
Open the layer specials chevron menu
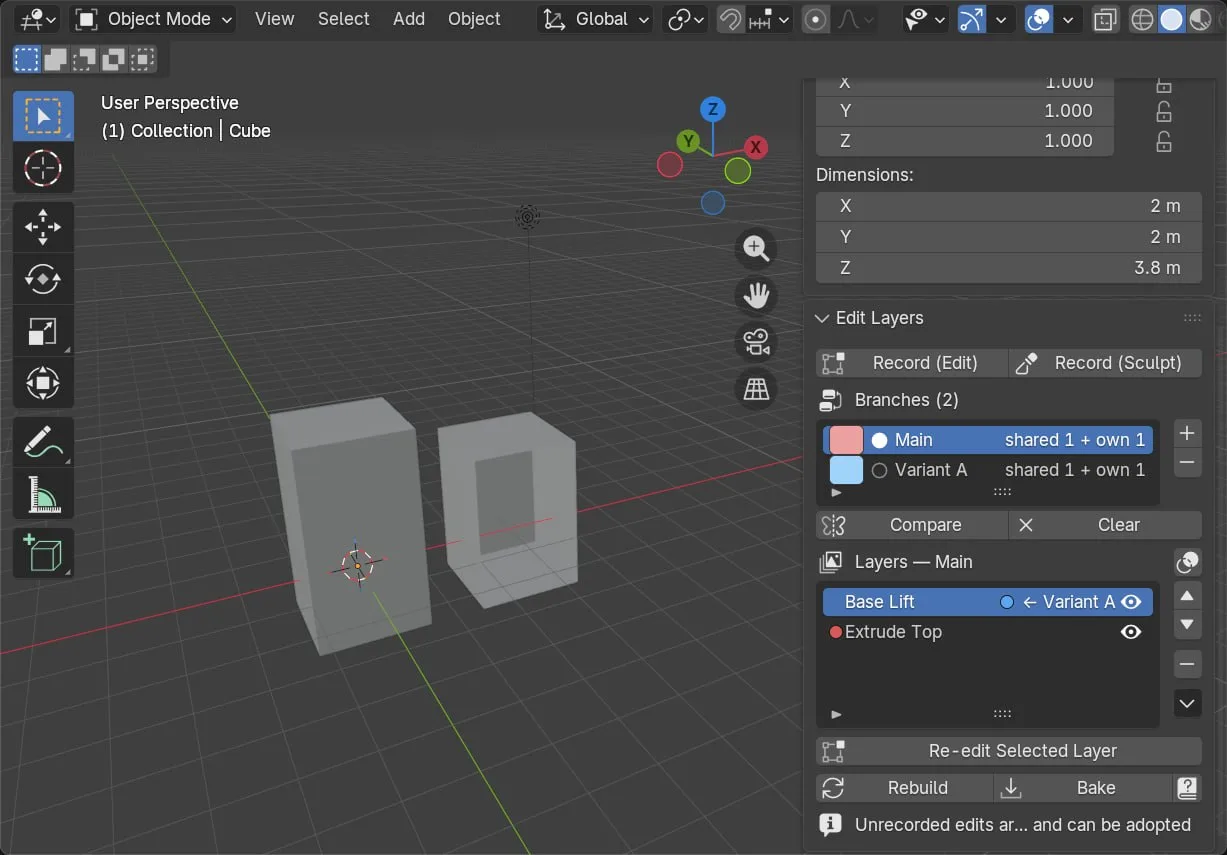(1187, 703)
